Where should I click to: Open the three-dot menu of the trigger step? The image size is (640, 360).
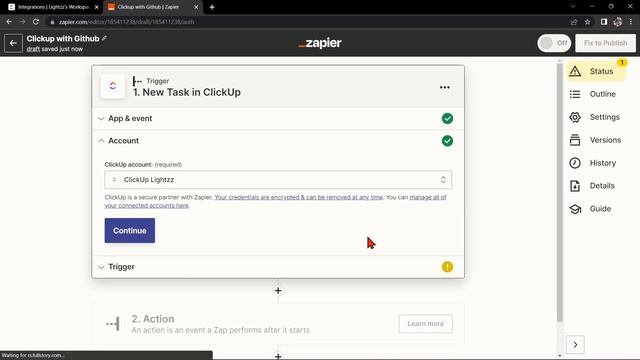pos(444,87)
